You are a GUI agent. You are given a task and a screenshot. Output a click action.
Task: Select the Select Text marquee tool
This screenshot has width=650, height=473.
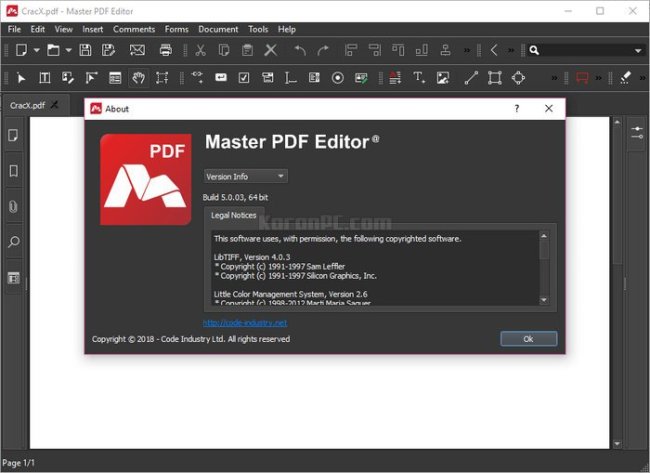pos(162,78)
